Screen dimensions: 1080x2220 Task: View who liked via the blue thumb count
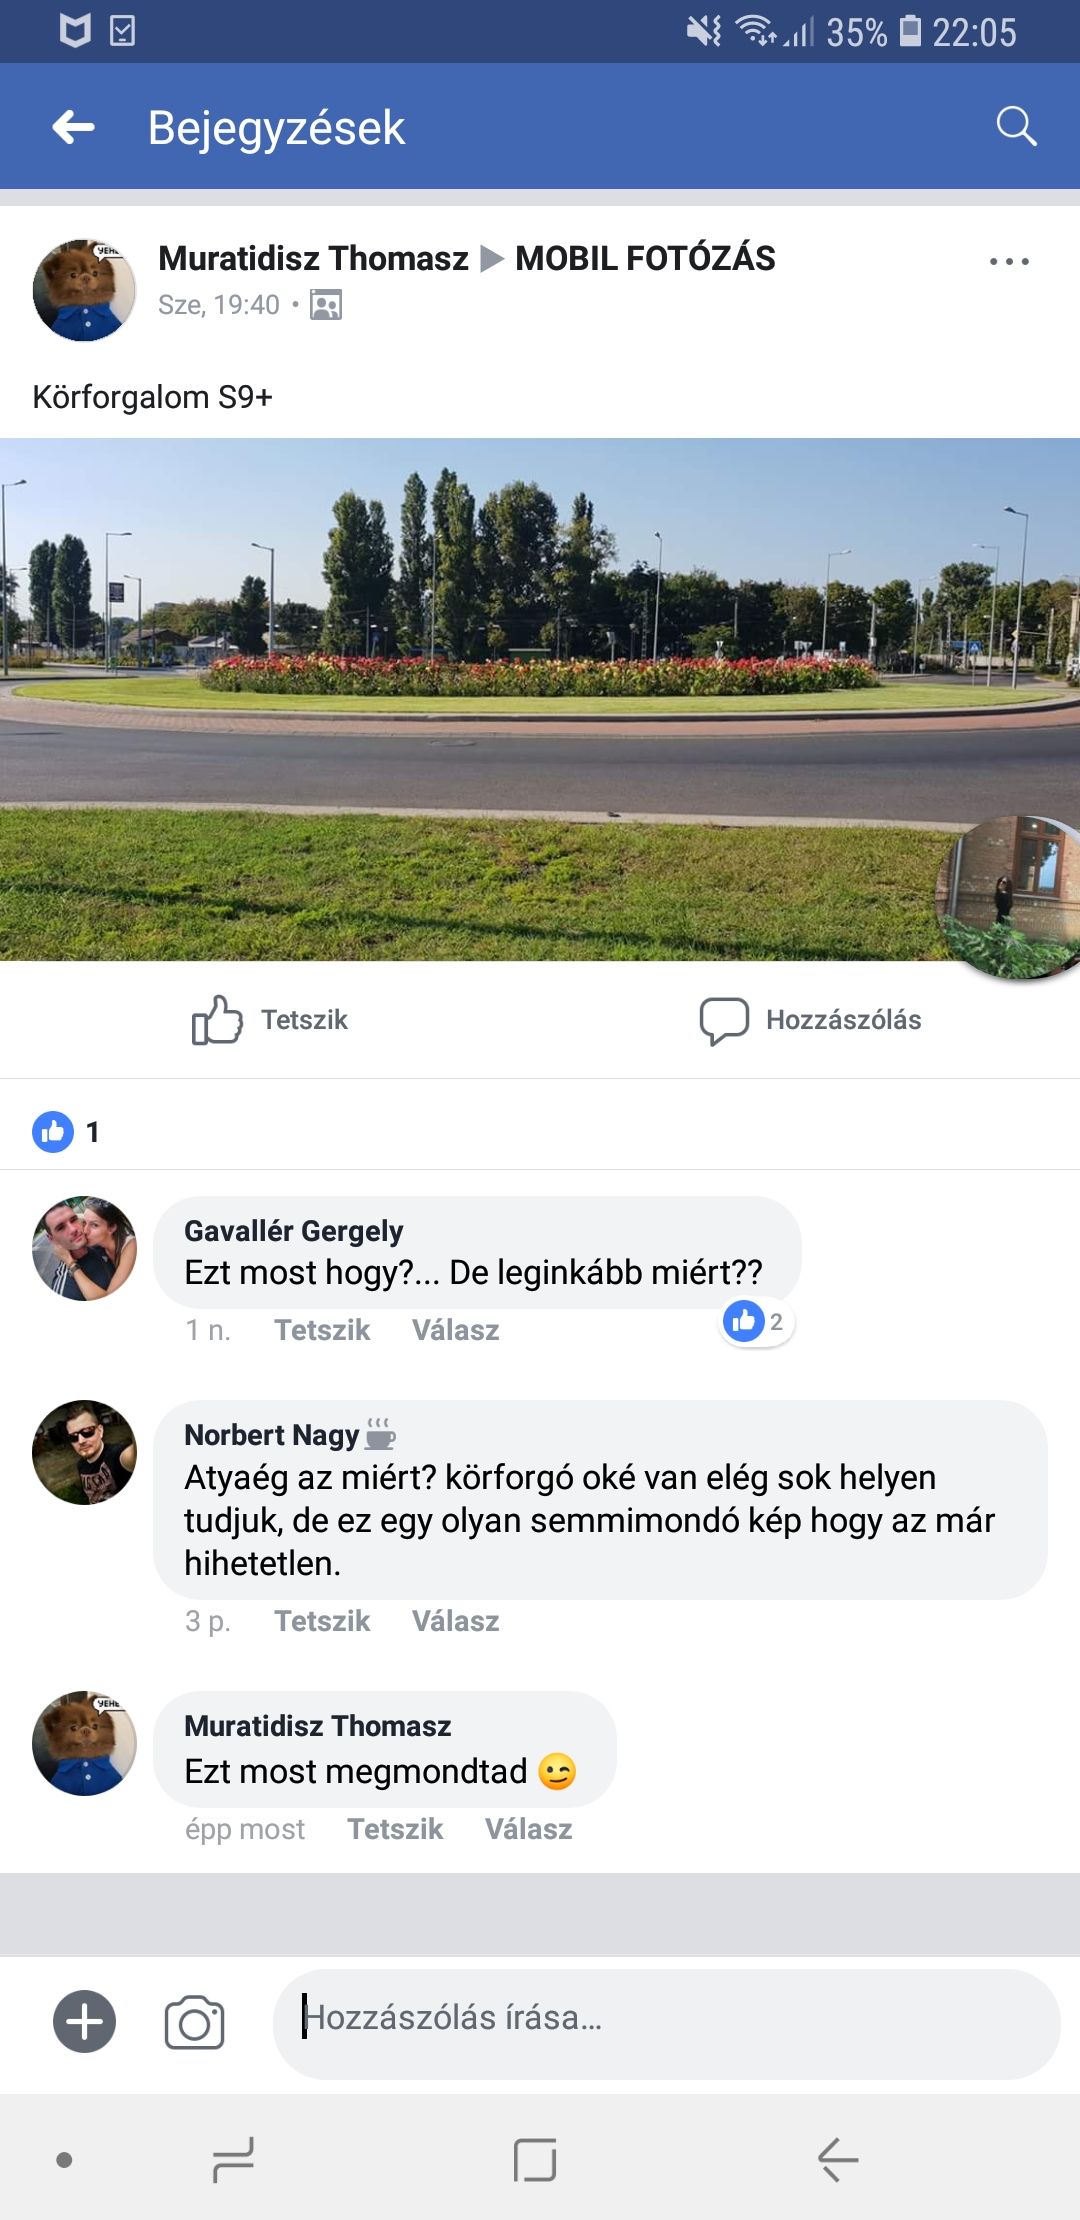click(66, 1132)
